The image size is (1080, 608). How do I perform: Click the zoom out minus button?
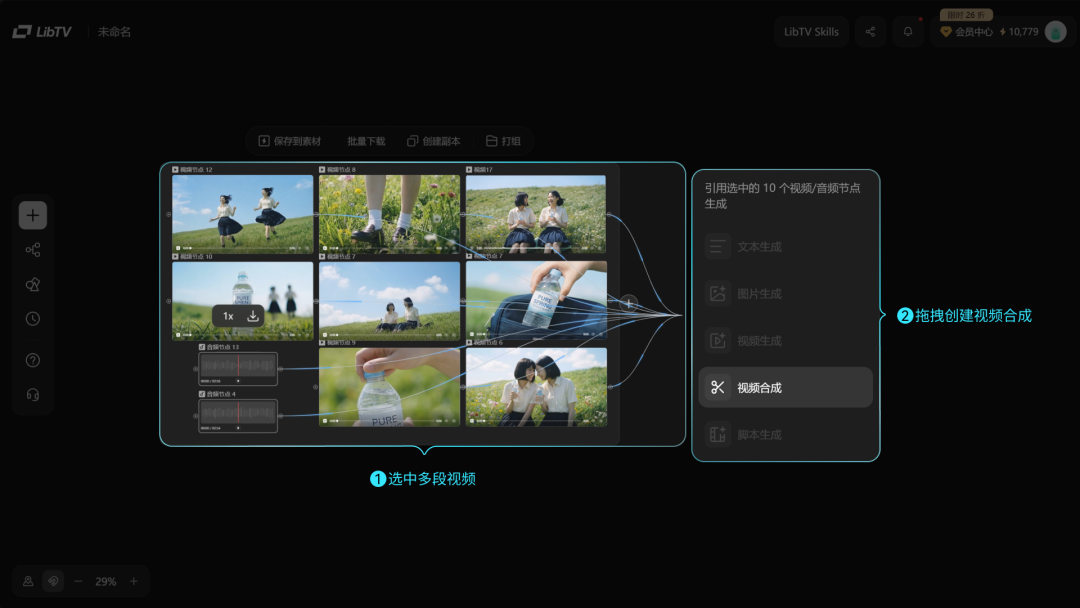[x=78, y=581]
